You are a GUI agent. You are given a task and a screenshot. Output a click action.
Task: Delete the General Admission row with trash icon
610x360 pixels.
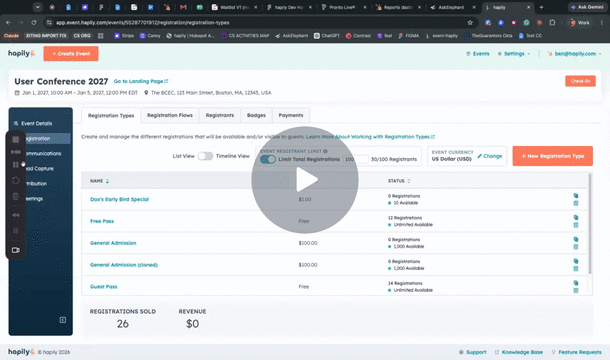pyautogui.click(x=576, y=247)
